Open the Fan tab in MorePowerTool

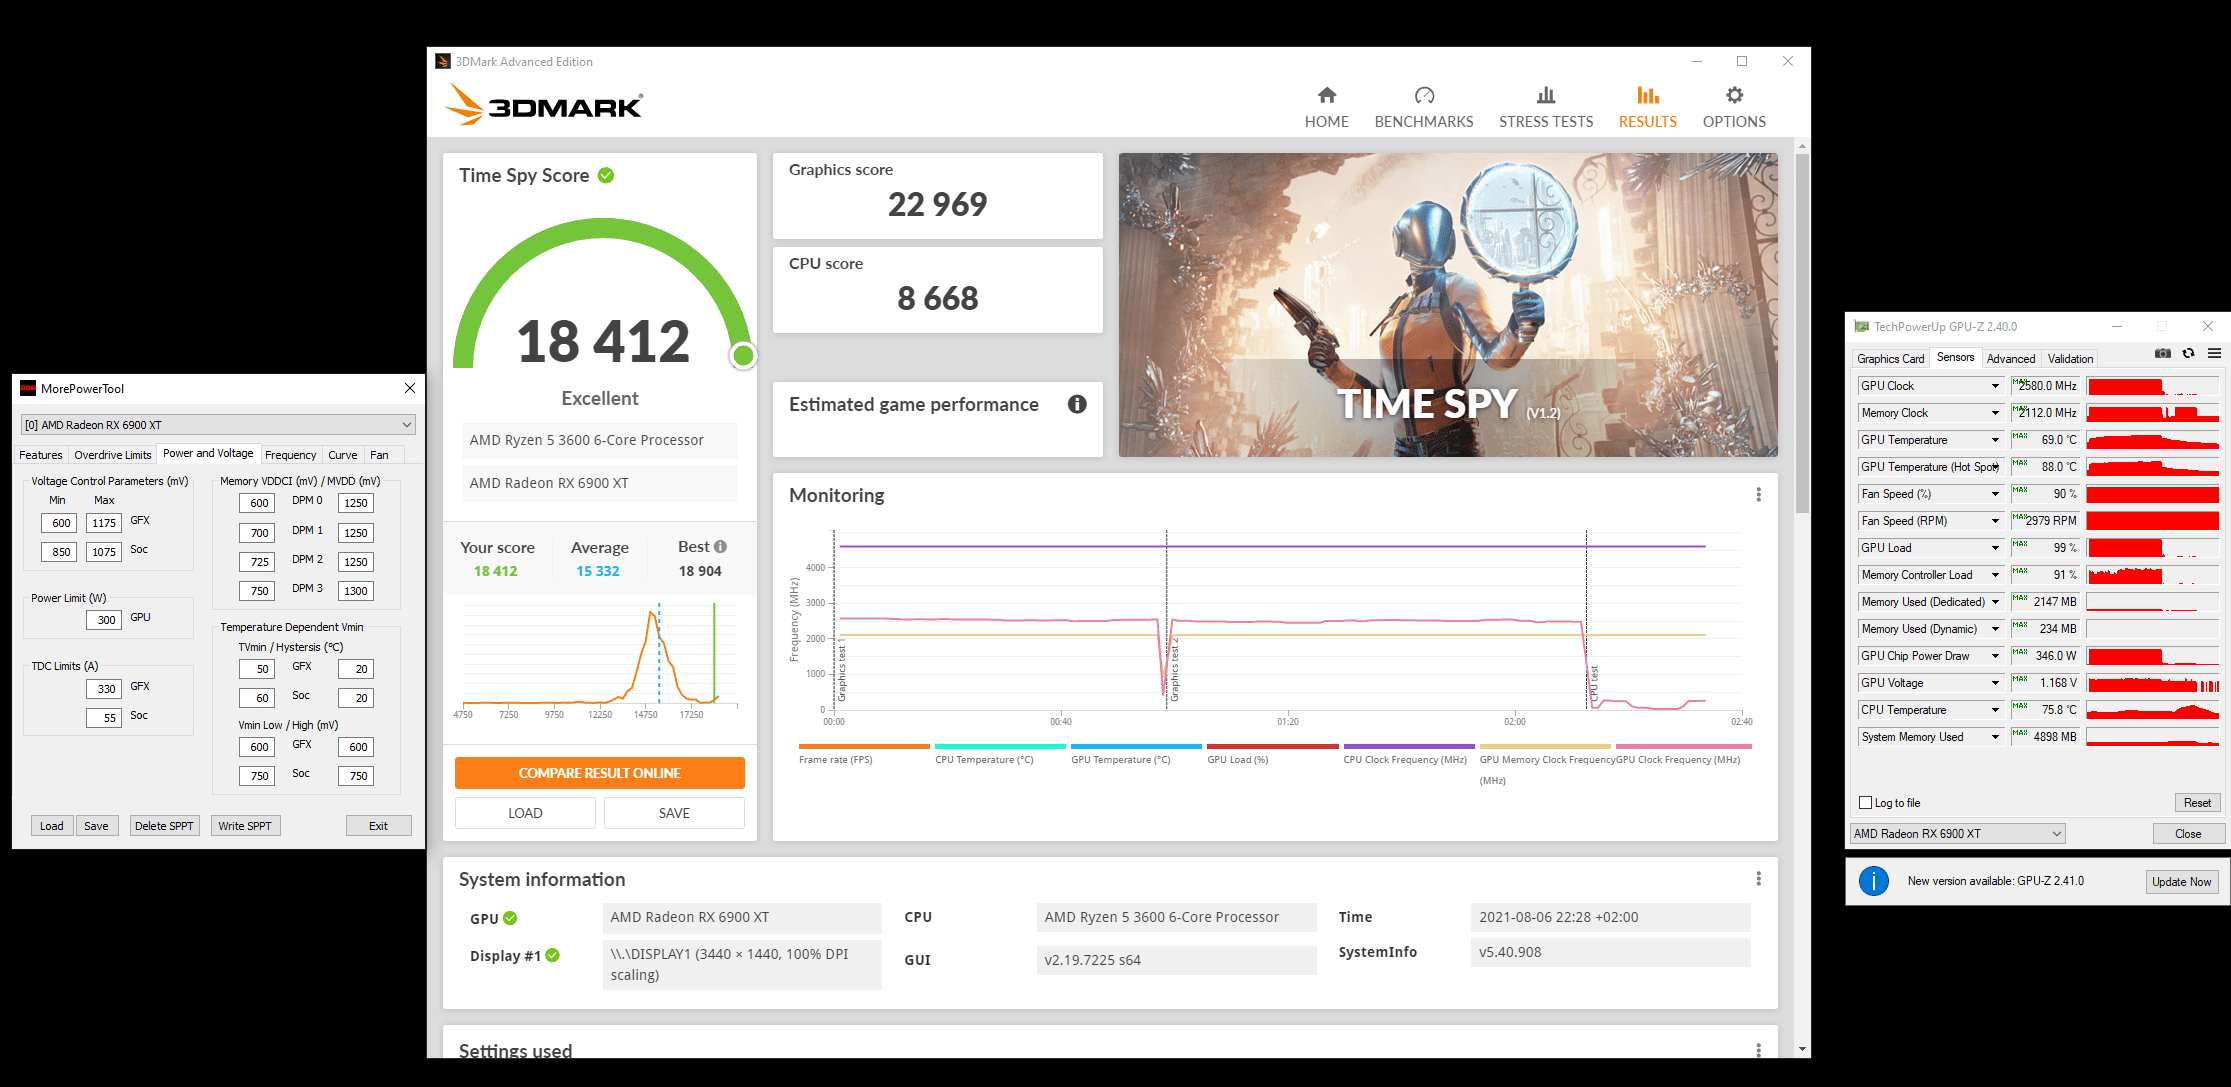(380, 455)
